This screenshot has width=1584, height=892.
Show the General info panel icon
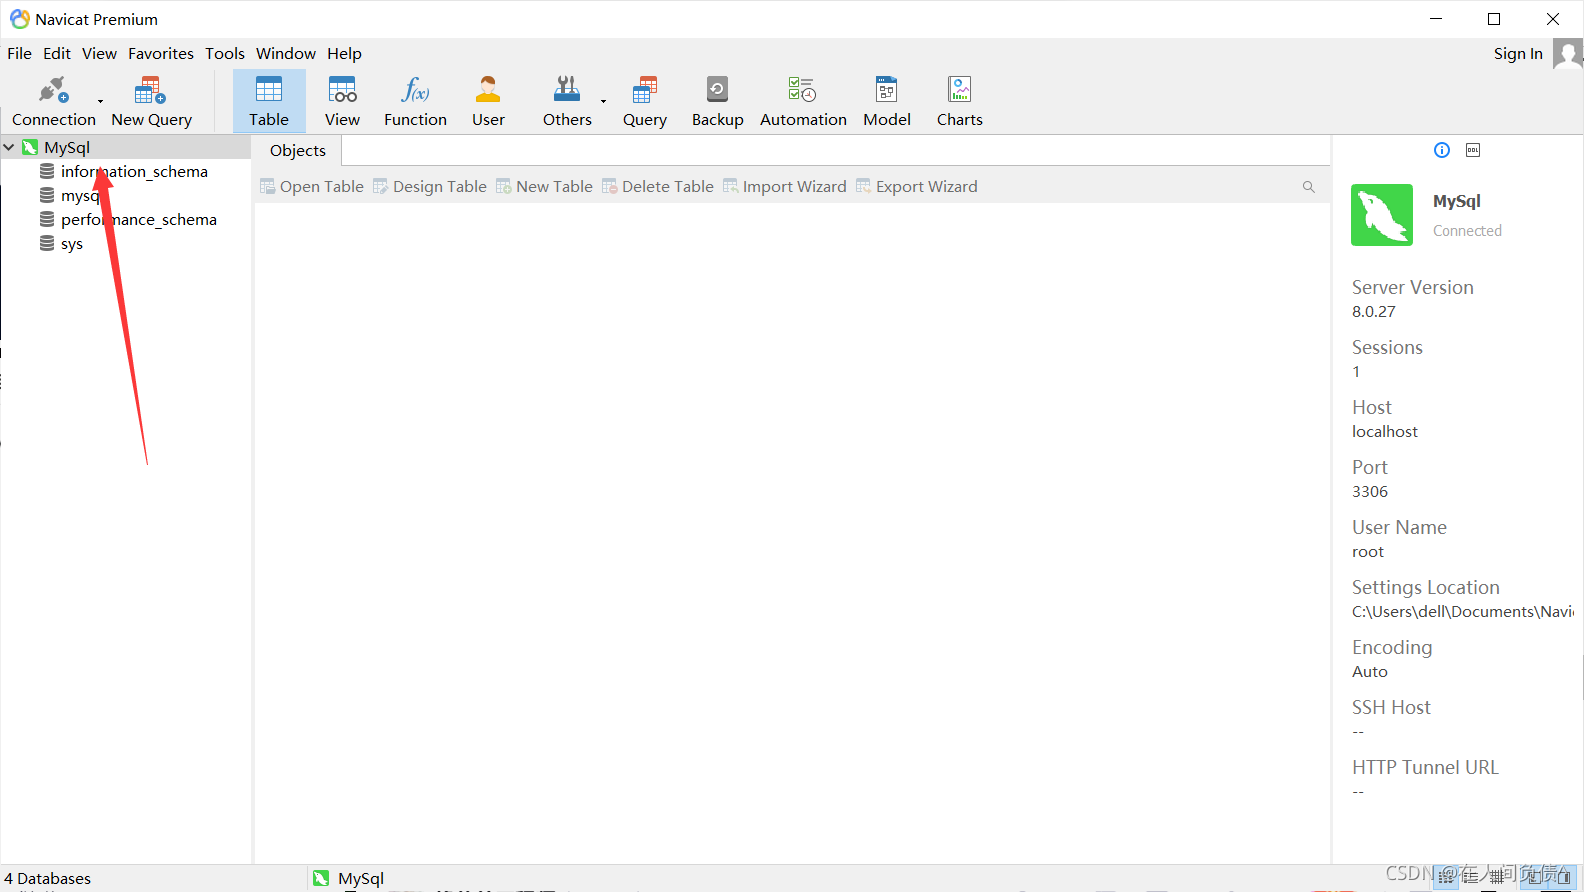click(x=1442, y=150)
